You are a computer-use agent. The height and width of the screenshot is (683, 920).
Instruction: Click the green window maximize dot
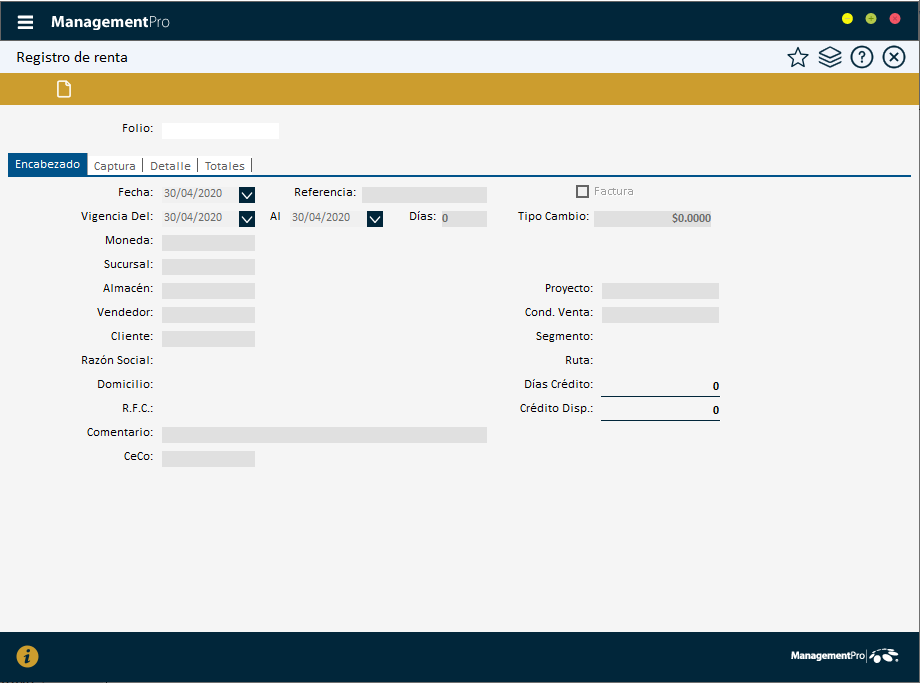pos(871,19)
